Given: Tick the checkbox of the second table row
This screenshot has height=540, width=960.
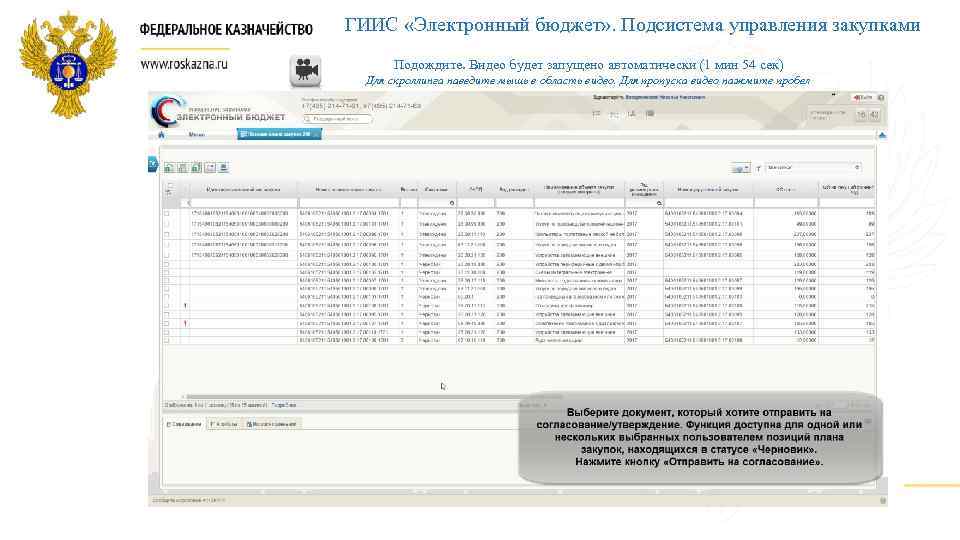Looking at the screenshot, I should 167,224.
